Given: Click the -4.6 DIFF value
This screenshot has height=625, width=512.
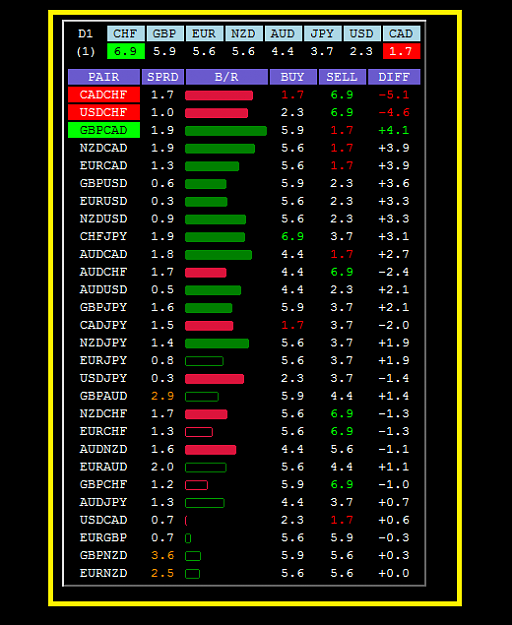Looking at the screenshot, I should [394, 112].
